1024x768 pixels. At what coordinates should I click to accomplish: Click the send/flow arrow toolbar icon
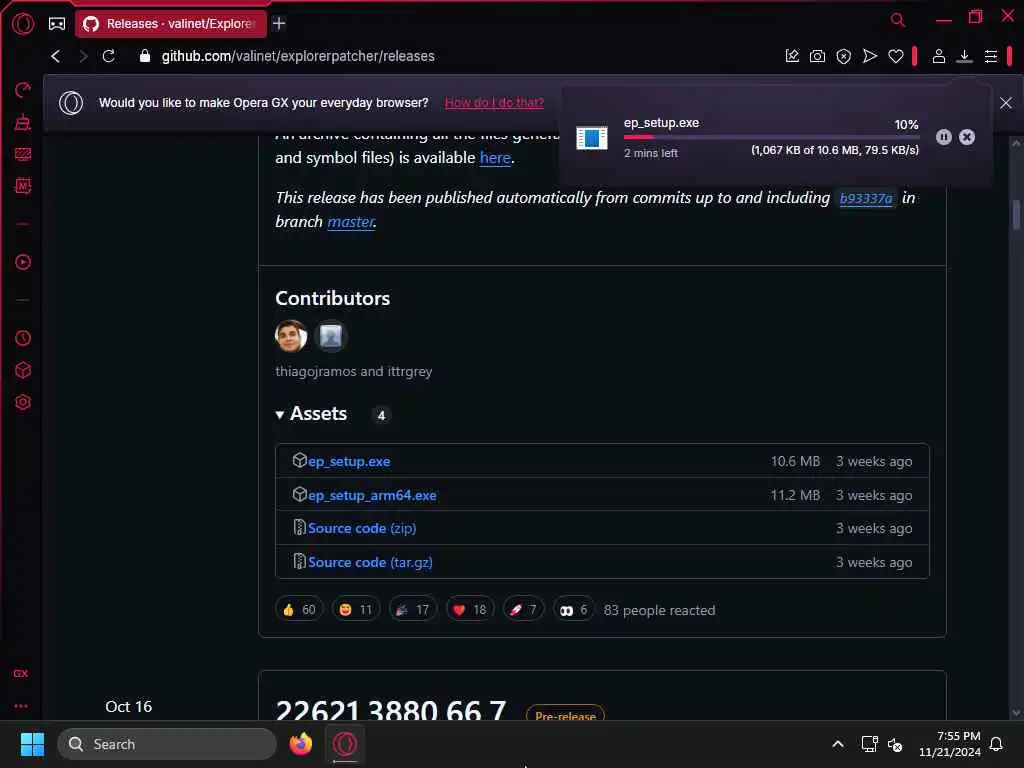coord(869,56)
